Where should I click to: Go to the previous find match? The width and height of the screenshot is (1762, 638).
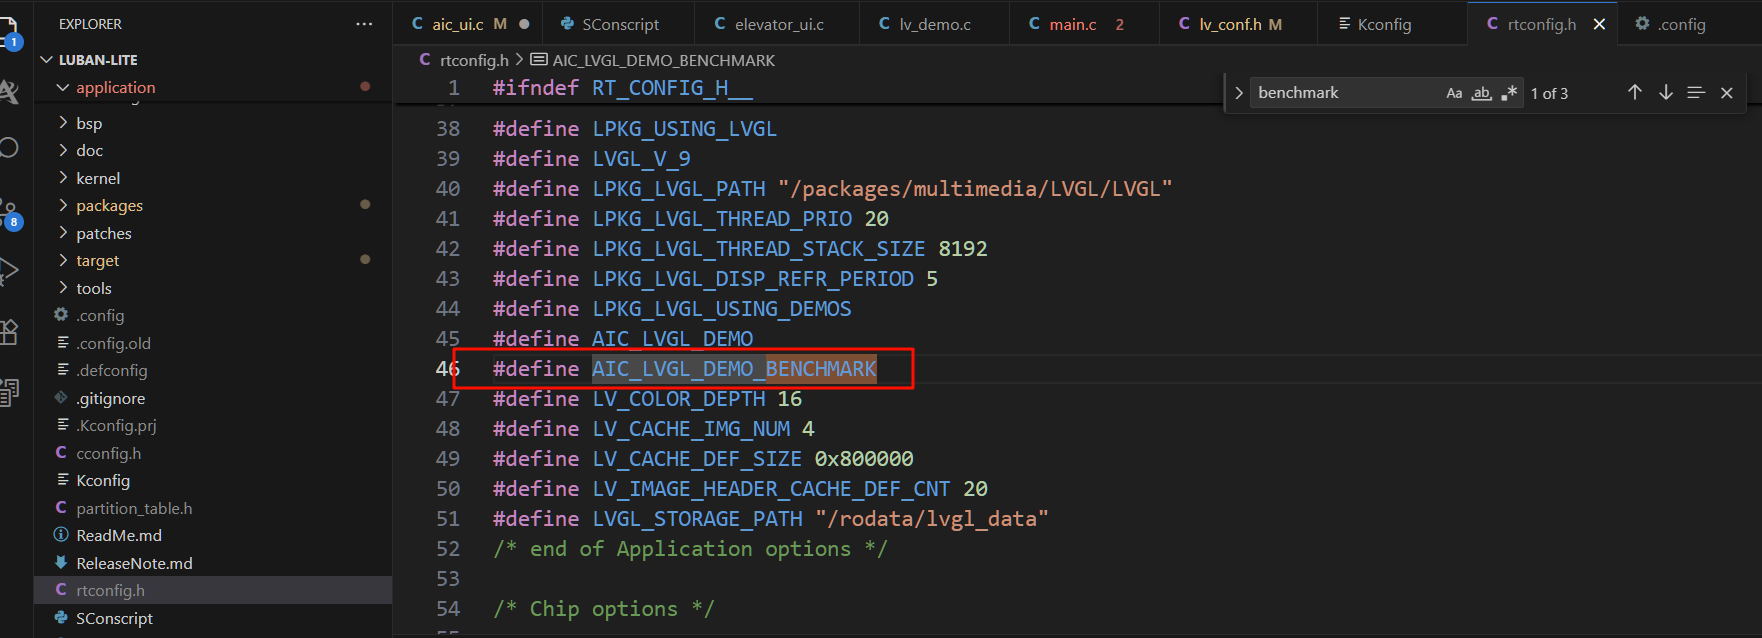coord(1635,93)
